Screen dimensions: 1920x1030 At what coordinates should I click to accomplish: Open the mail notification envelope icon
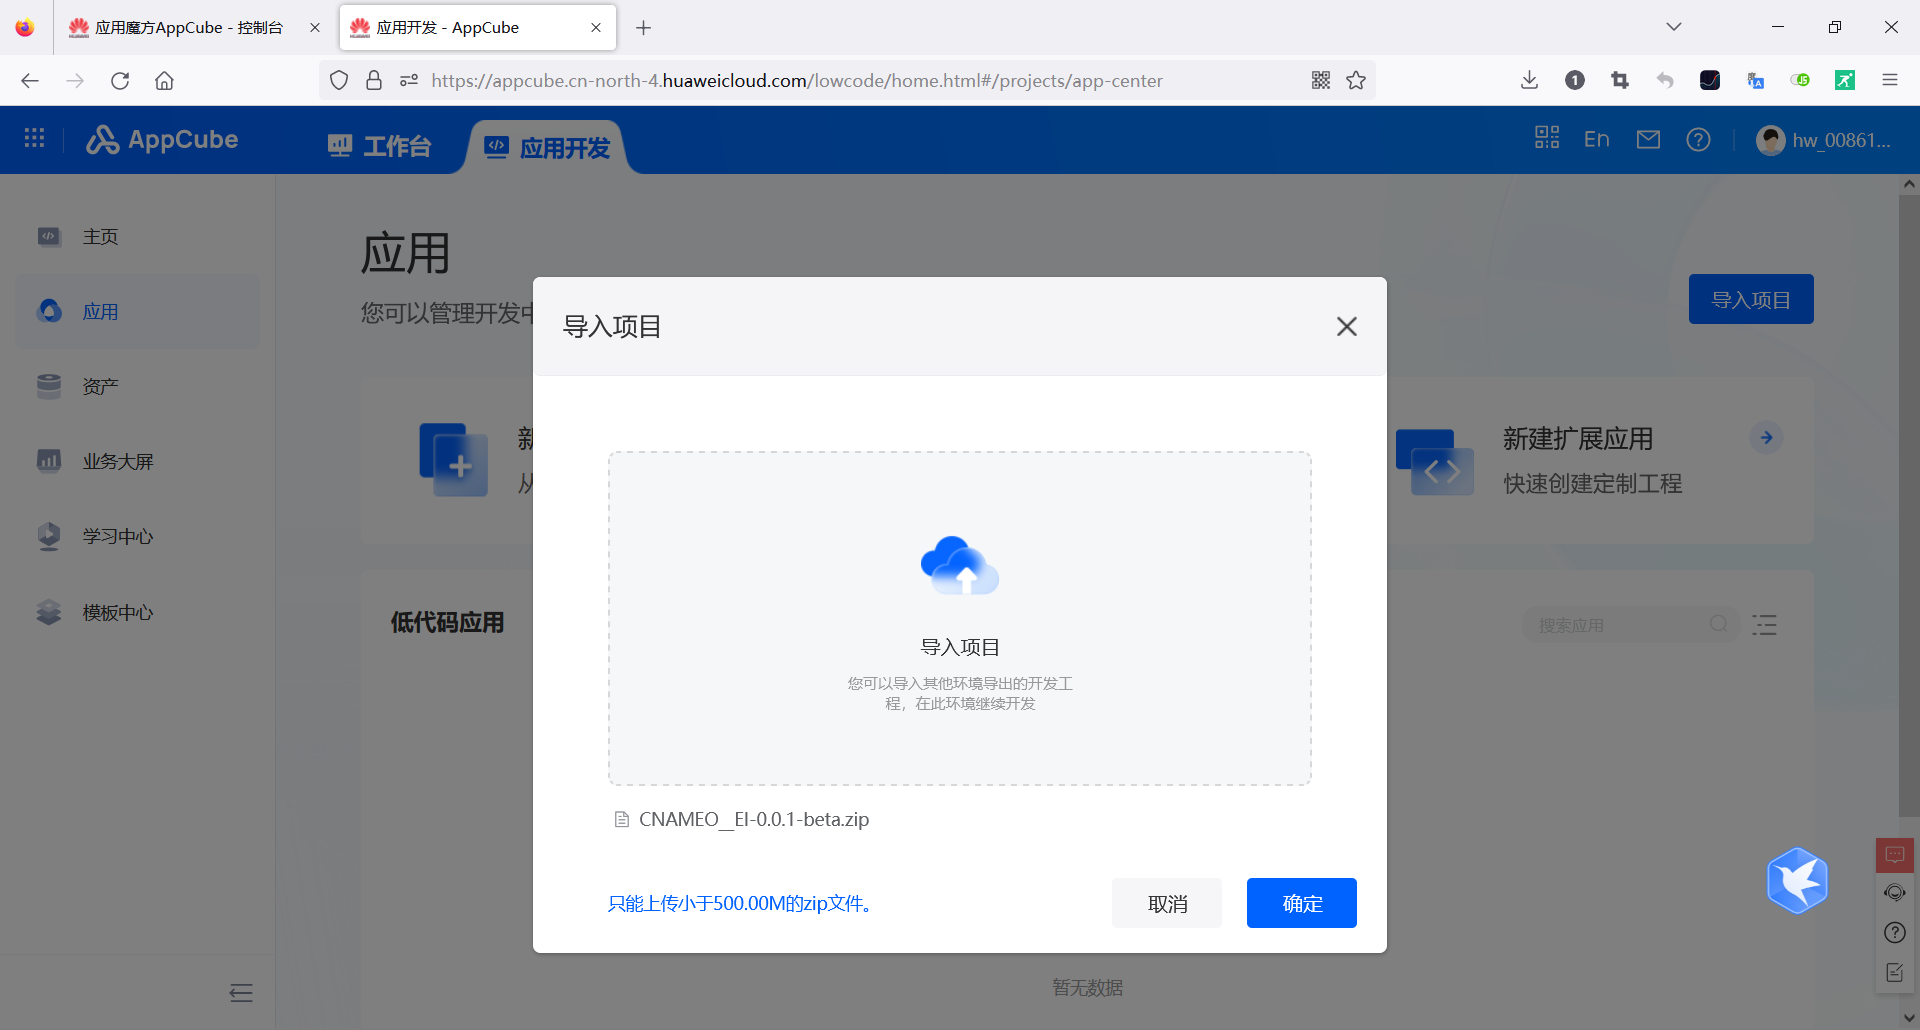1648,139
